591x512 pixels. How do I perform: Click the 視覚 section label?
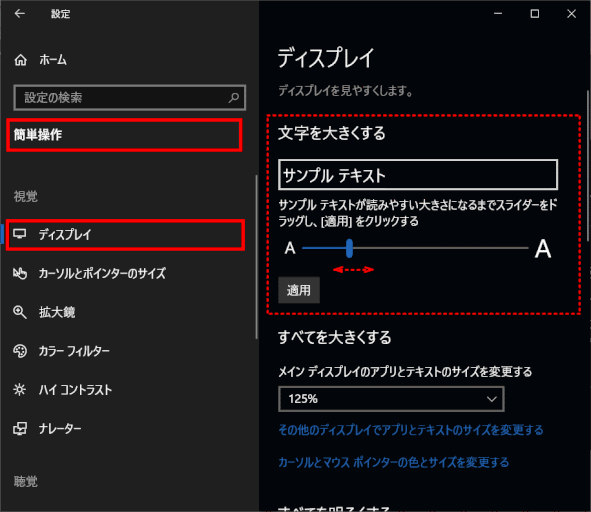coord(26,196)
